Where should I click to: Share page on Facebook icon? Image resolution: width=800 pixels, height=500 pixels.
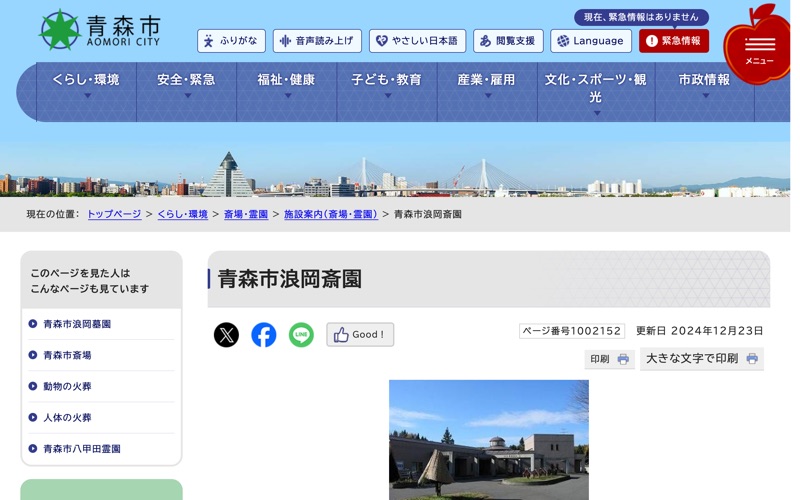point(264,335)
